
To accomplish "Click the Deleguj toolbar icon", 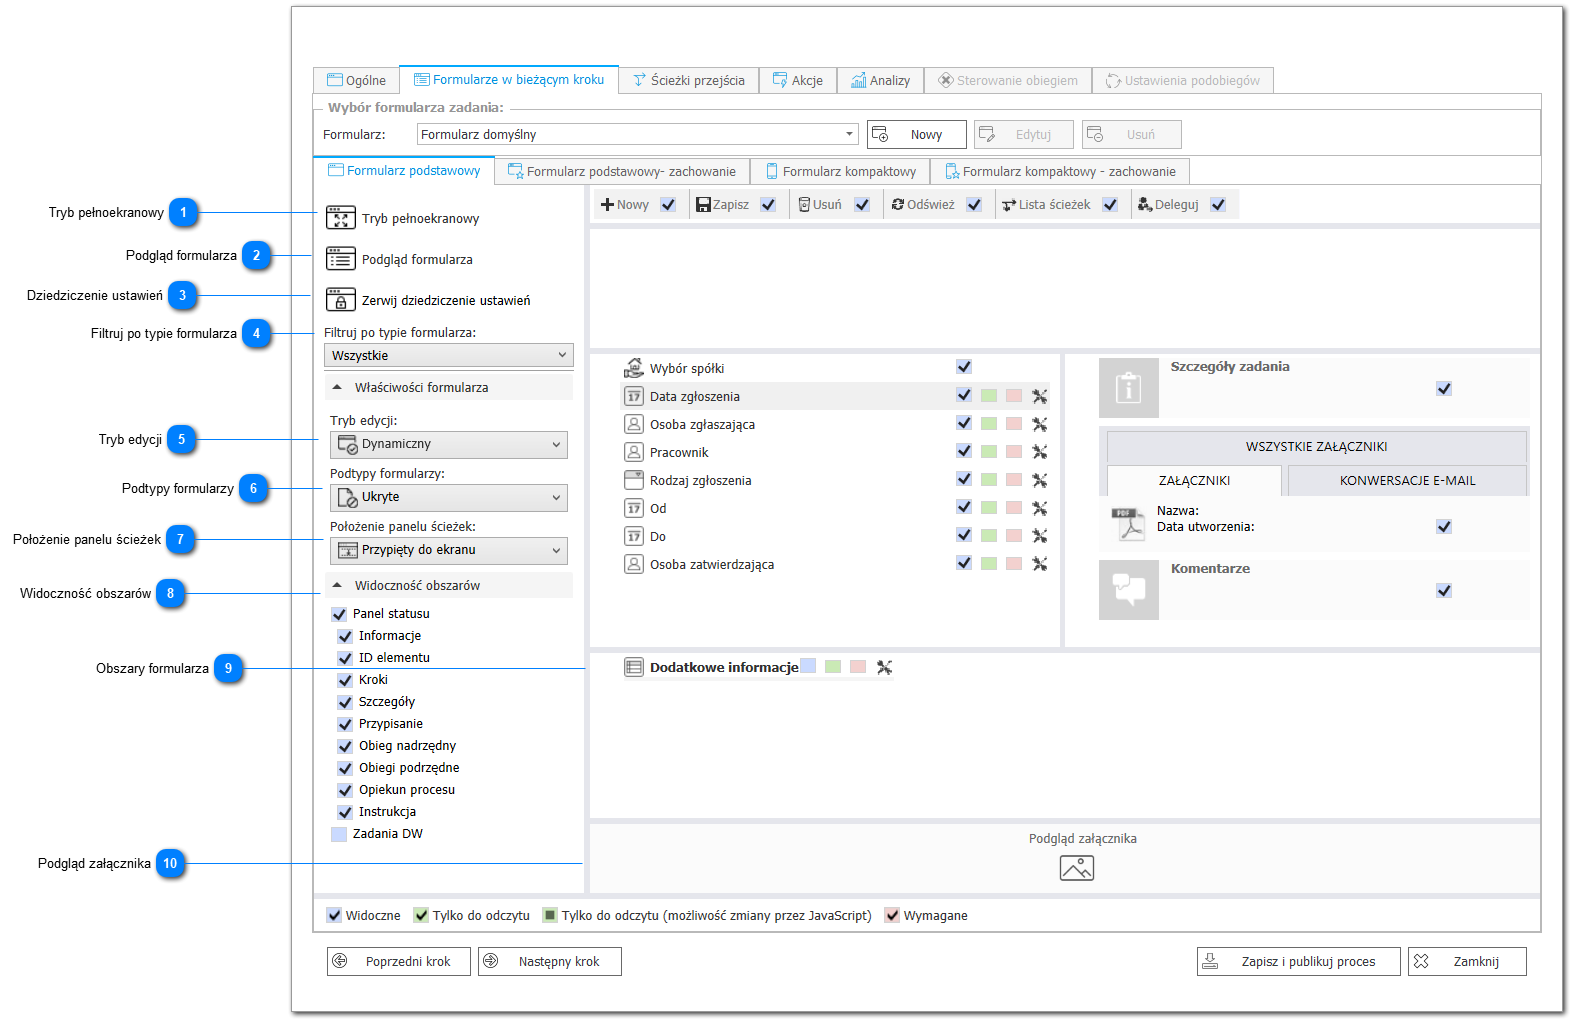I will coord(1145,204).
